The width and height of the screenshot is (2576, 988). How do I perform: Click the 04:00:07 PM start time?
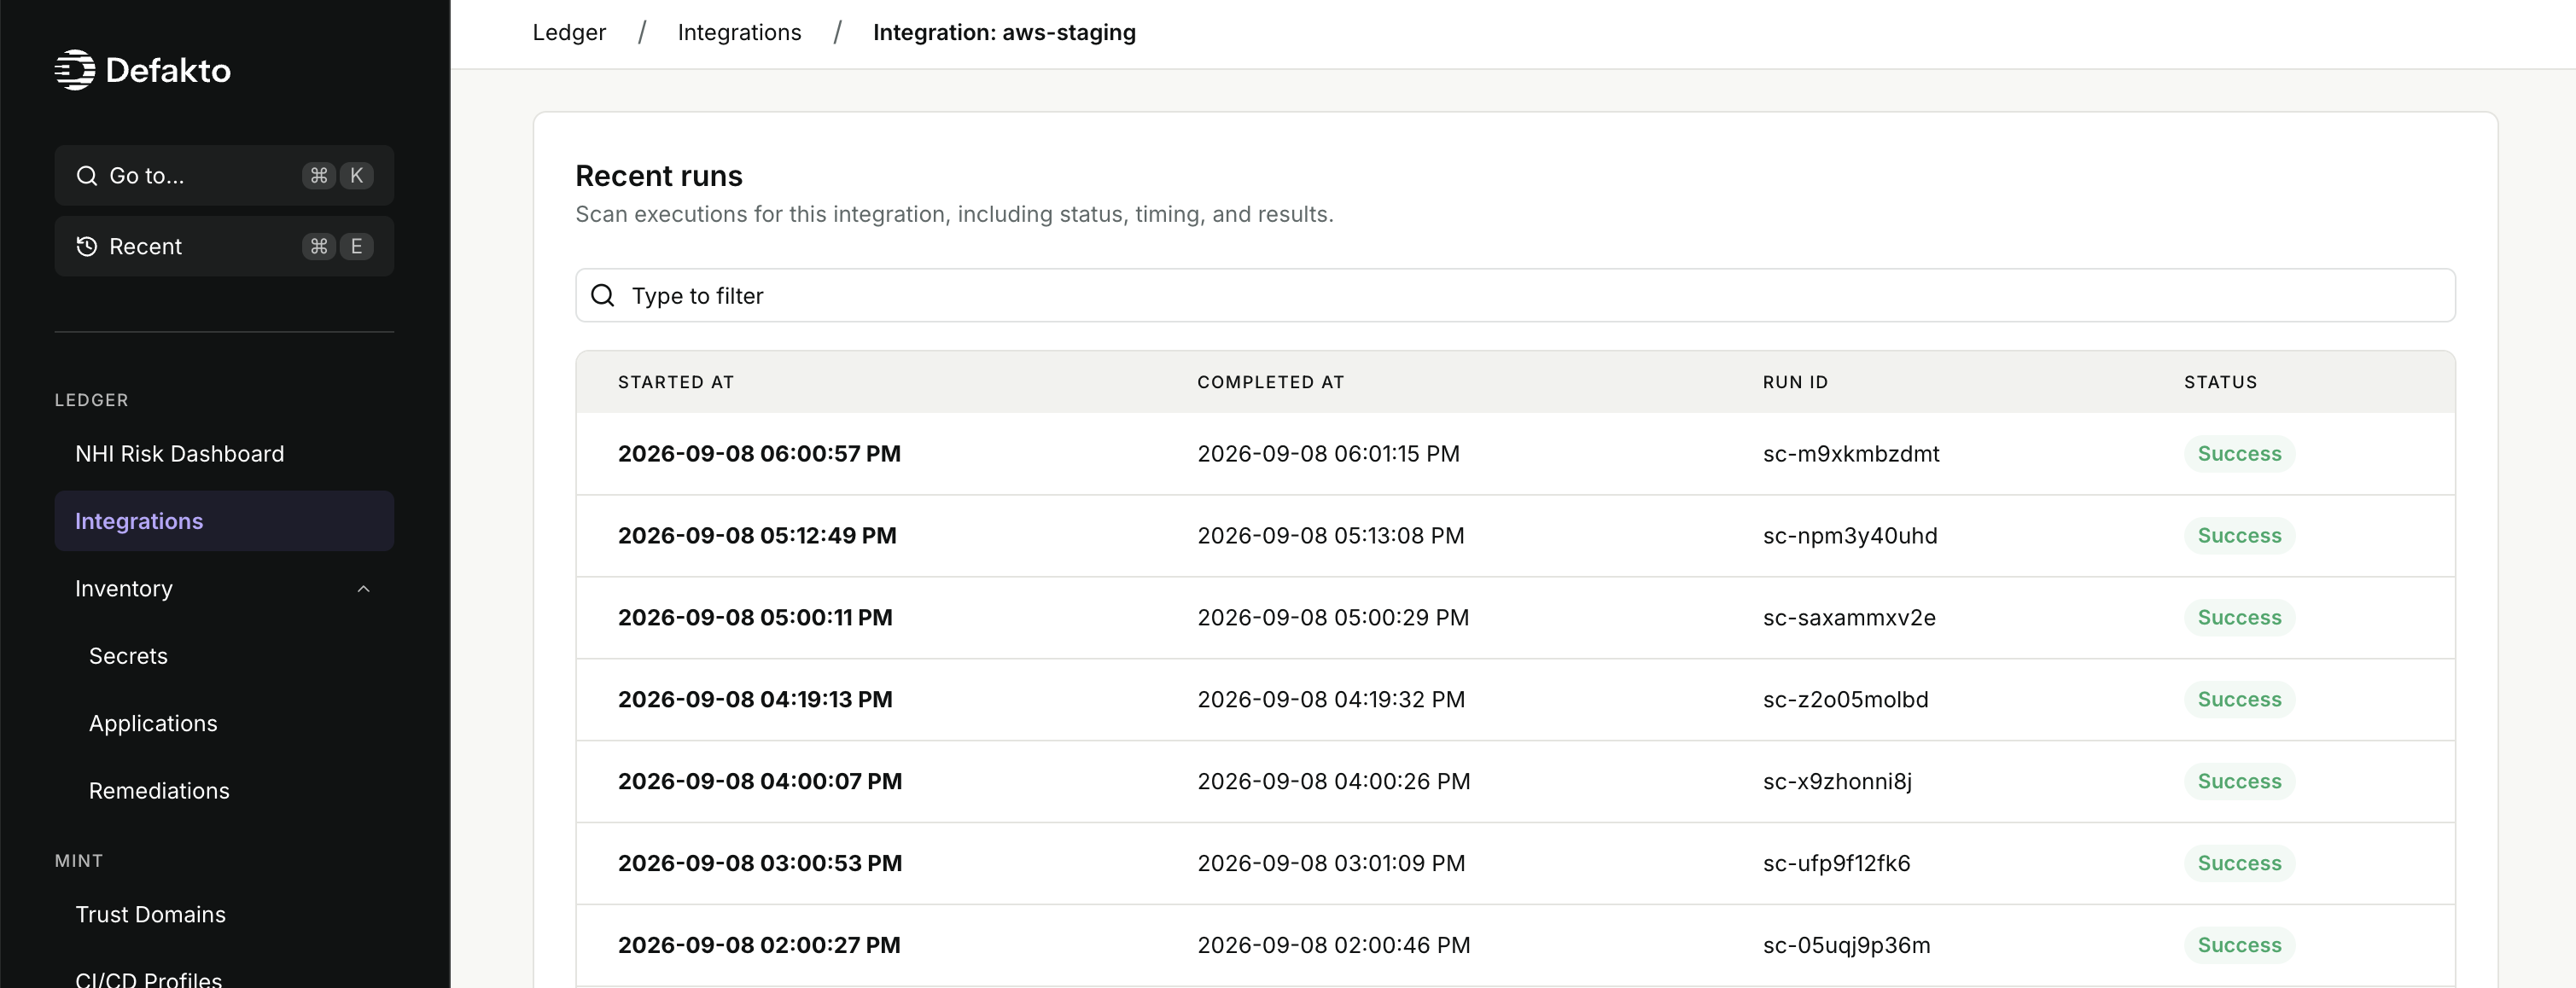(x=760, y=782)
